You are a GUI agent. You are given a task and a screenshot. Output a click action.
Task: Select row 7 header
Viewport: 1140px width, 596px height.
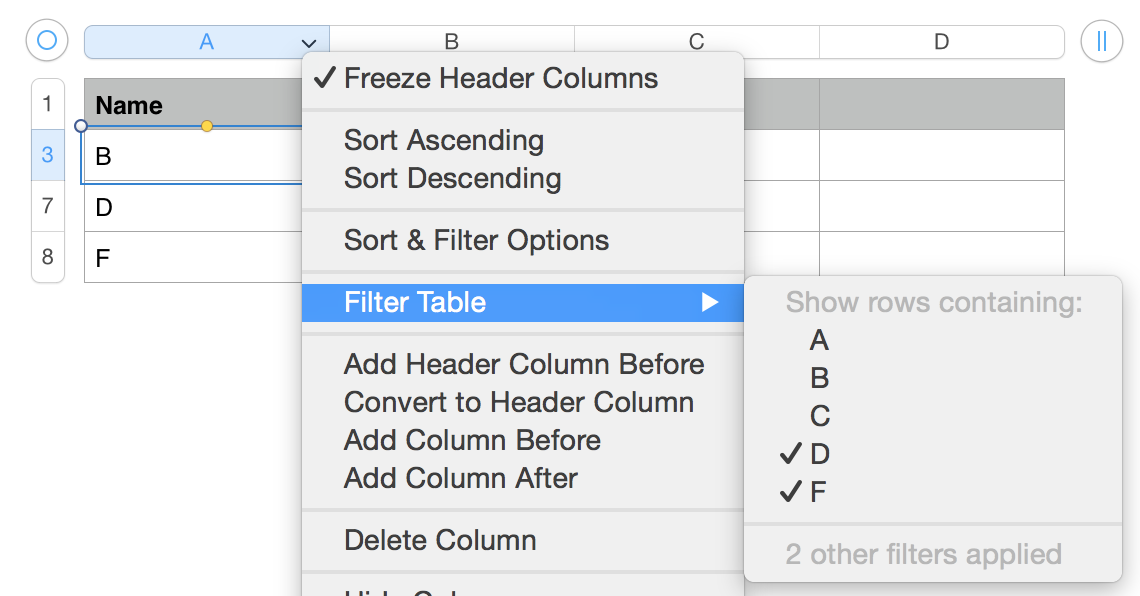[48, 206]
